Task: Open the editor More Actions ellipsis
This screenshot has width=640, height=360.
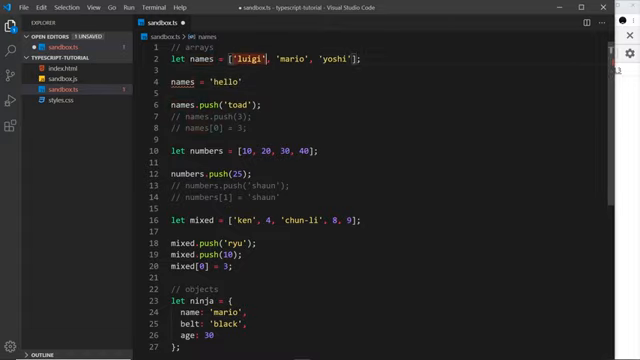Action: (602, 23)
